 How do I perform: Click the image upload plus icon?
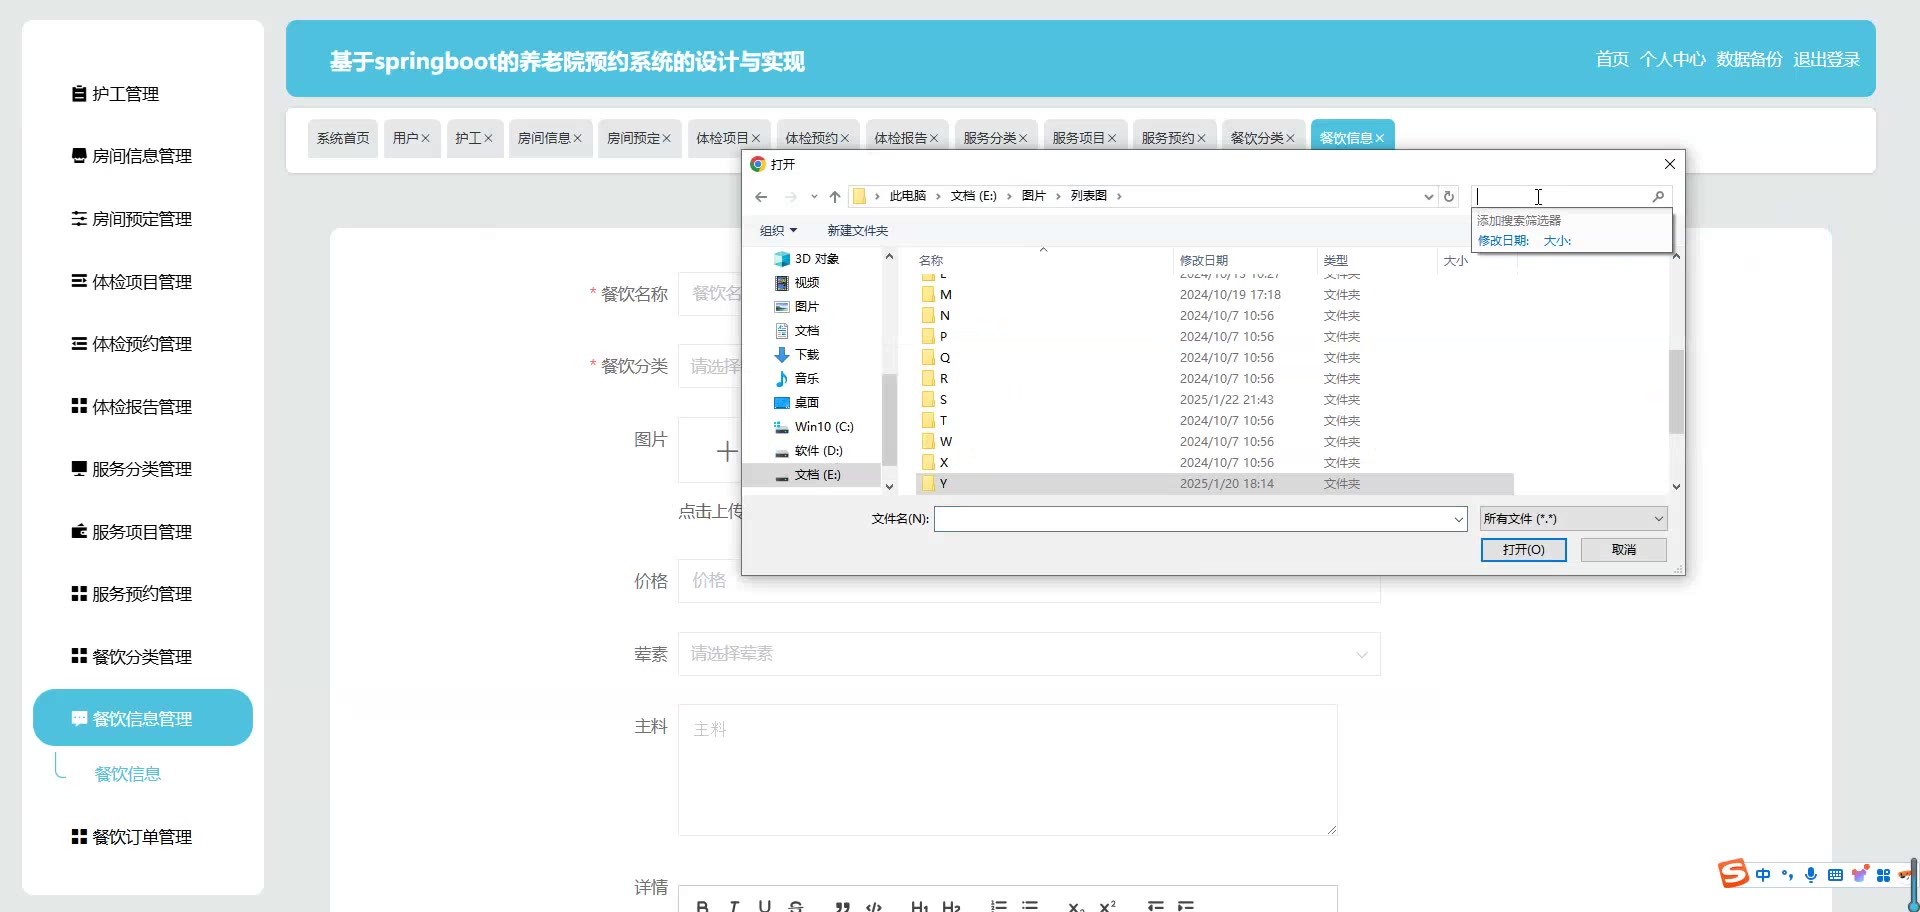(x=727, y=452)
